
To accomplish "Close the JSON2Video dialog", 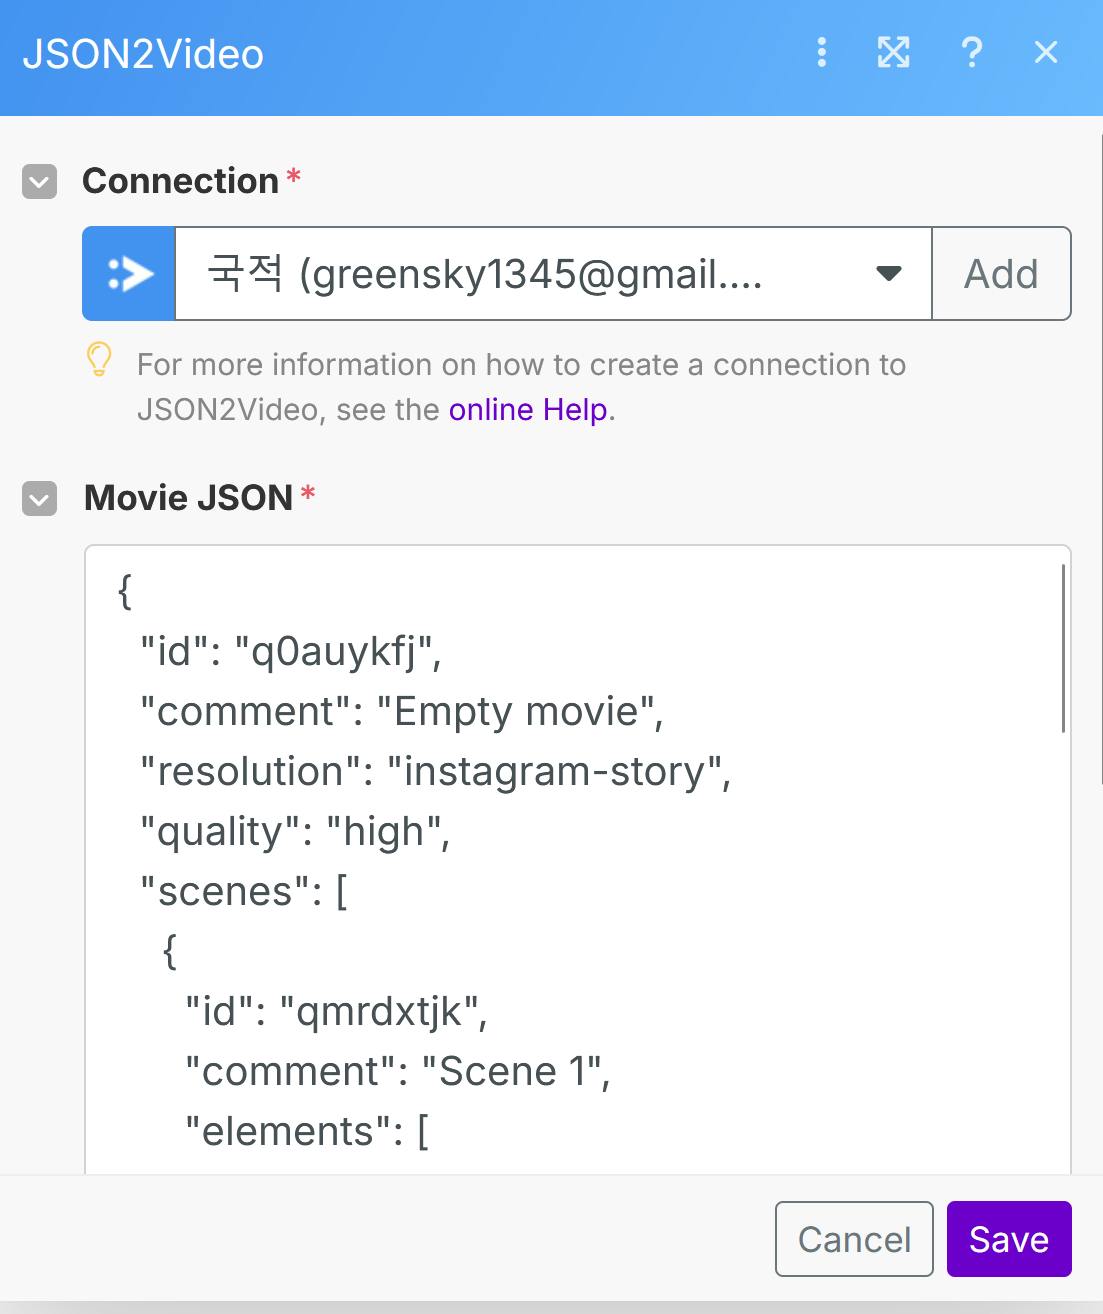I will click(x=1046, y=53).
